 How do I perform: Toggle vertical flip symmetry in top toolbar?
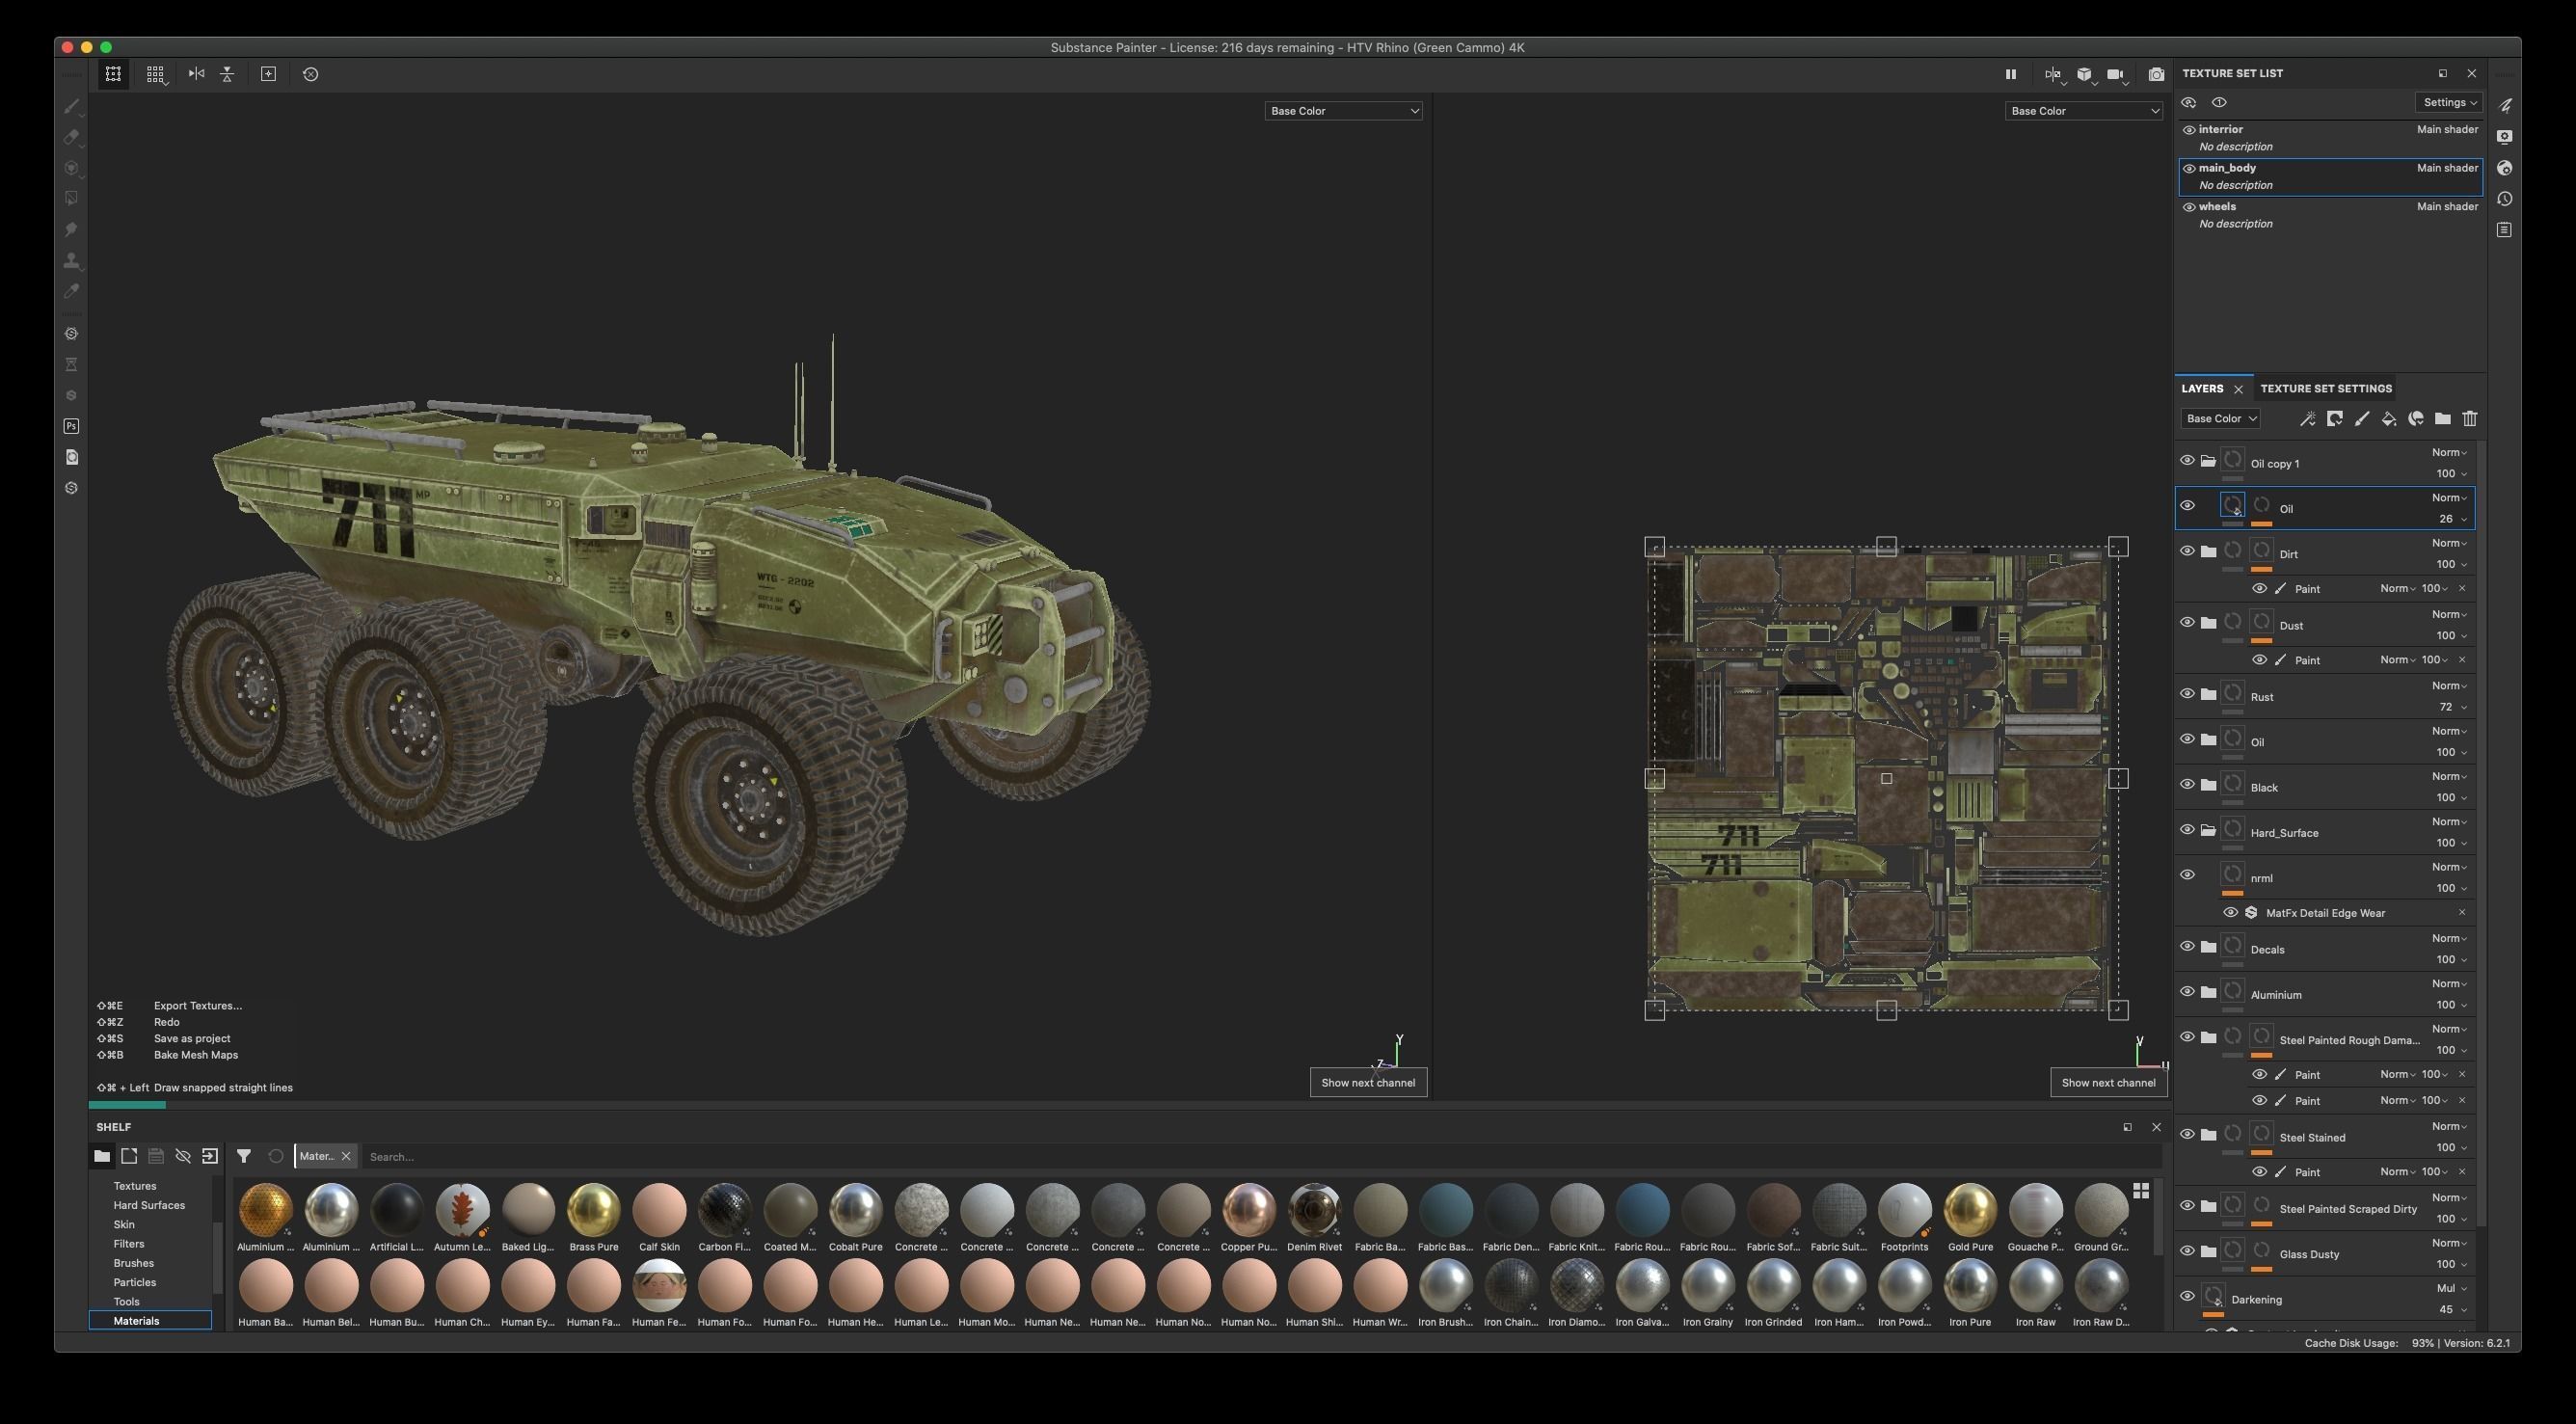pos(227,74)
